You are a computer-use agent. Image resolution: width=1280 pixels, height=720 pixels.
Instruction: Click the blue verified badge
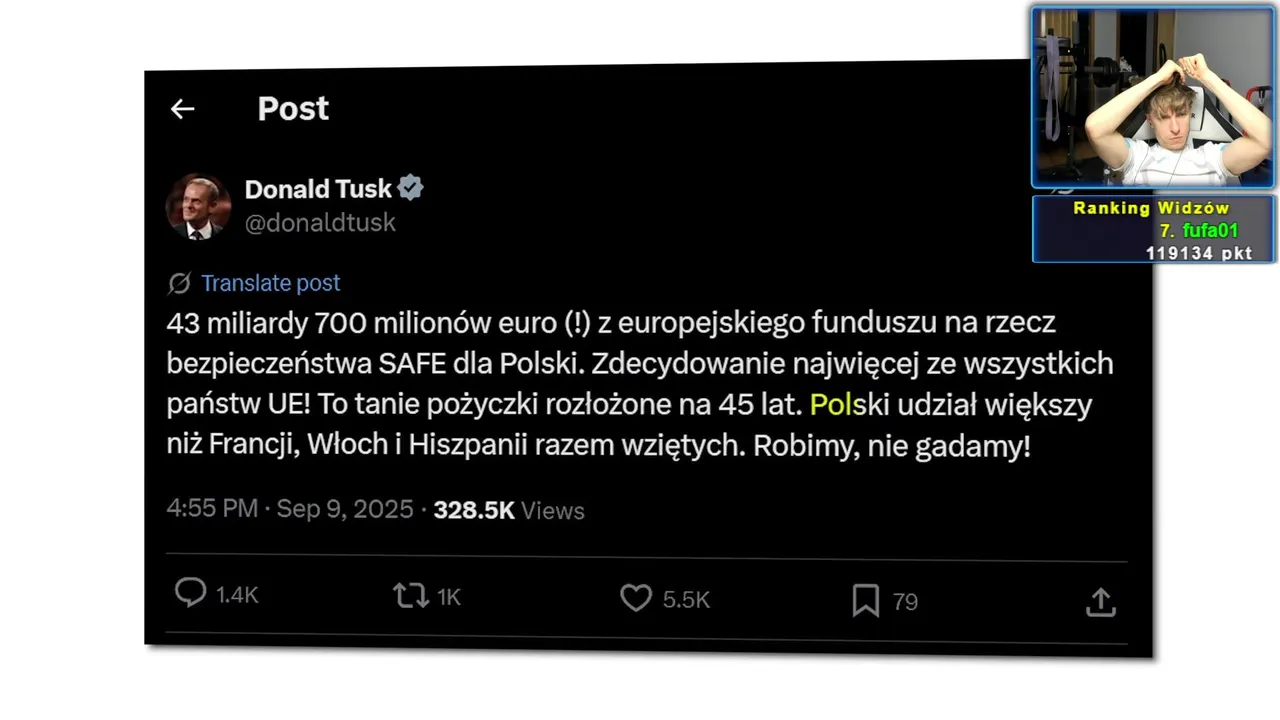click(411, 188)
